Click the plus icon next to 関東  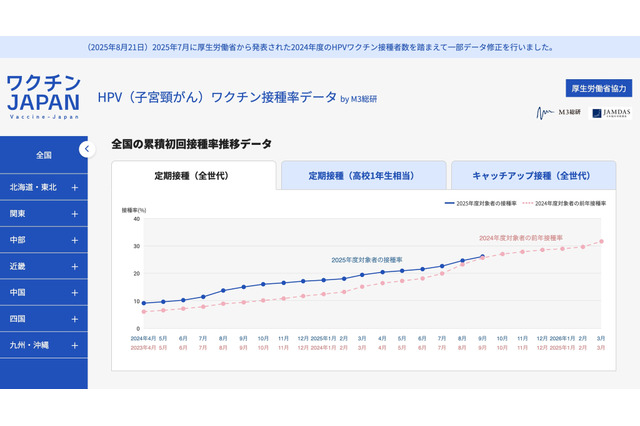tap(75, 214)
